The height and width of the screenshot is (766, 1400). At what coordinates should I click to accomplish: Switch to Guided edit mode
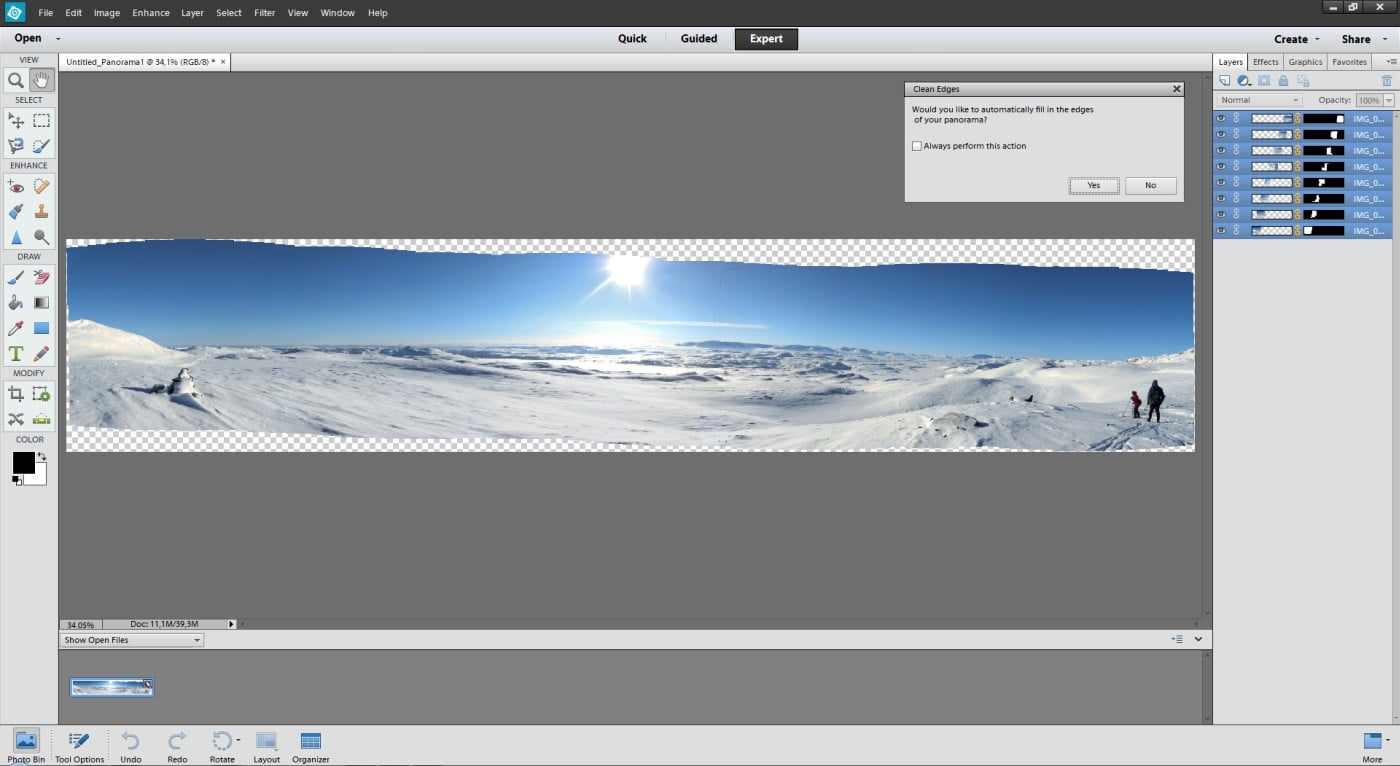point(699,39)
